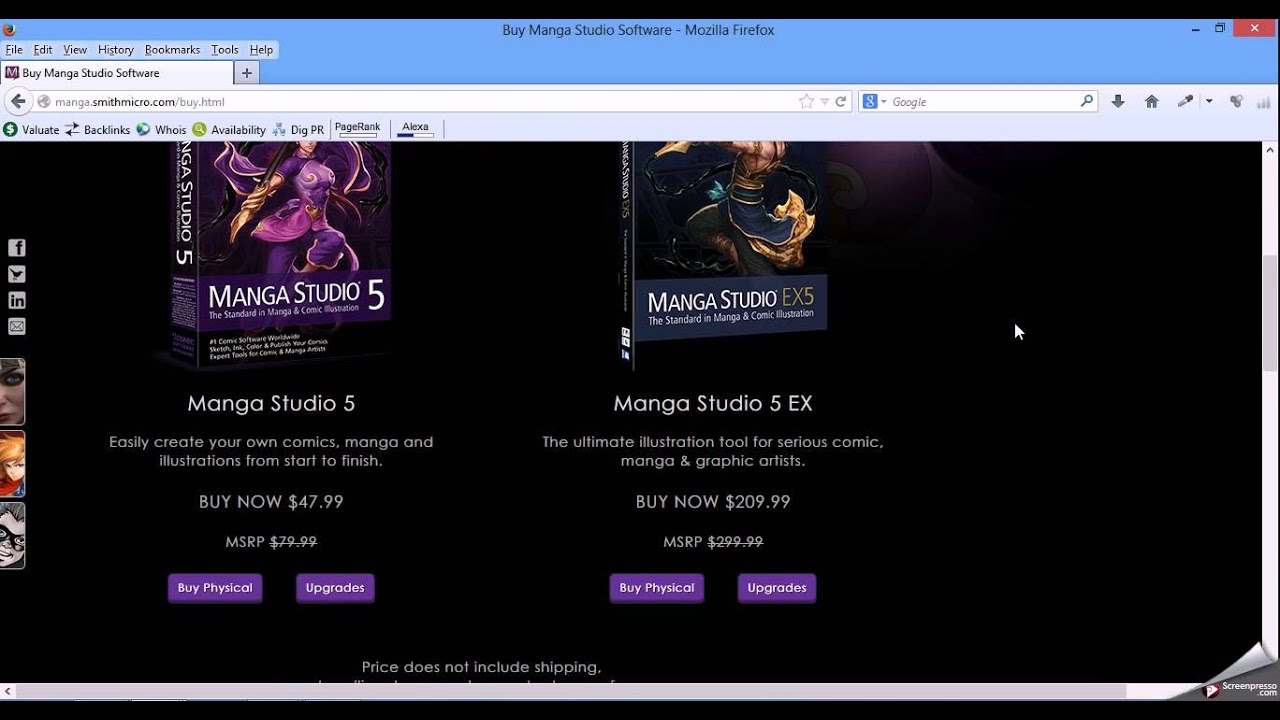The image size is (1280, 720).
Task: Click the bar-chart extension icon
Action: pyautogui.click(x=1263, y=101)
